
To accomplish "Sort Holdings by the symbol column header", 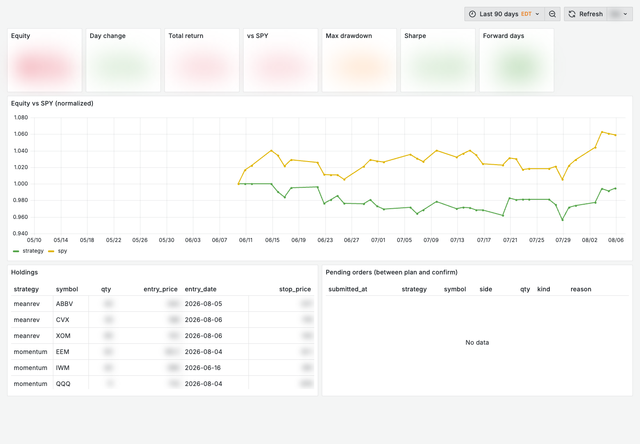I will (x=67, y=289).
